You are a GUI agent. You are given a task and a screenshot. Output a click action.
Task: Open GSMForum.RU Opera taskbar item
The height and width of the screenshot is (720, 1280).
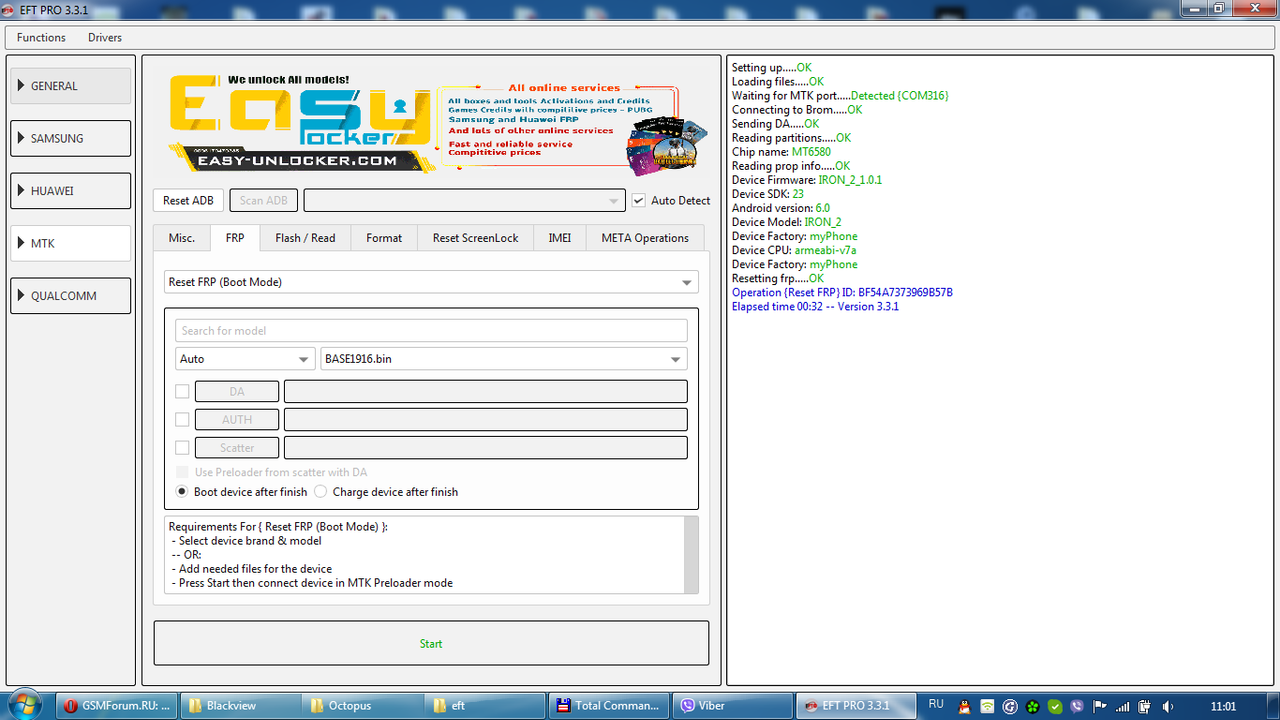(x=118, y=705)
